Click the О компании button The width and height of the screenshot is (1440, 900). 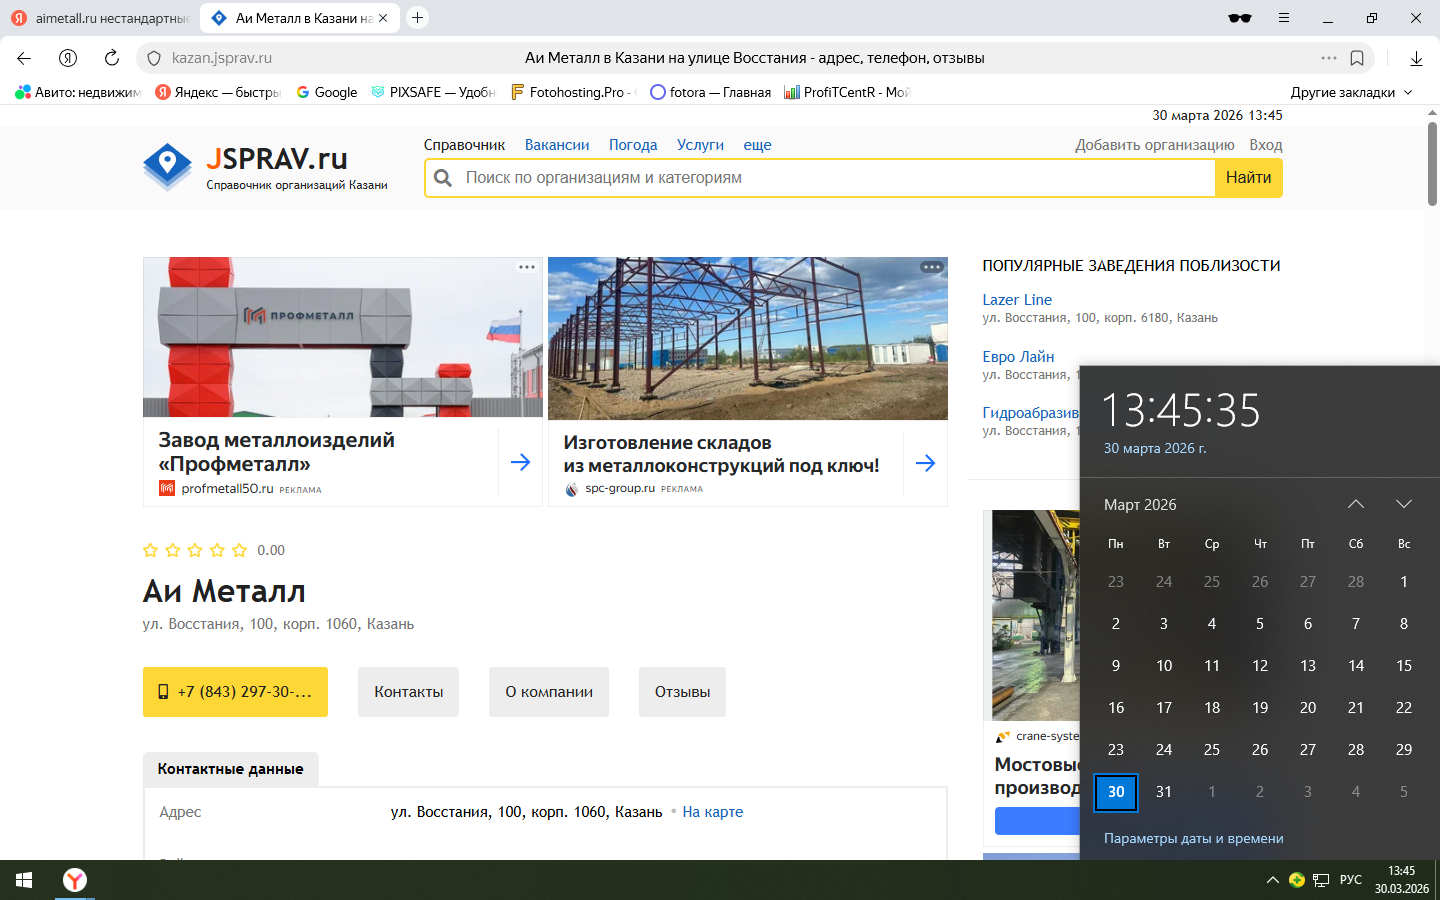click(549, 692)
